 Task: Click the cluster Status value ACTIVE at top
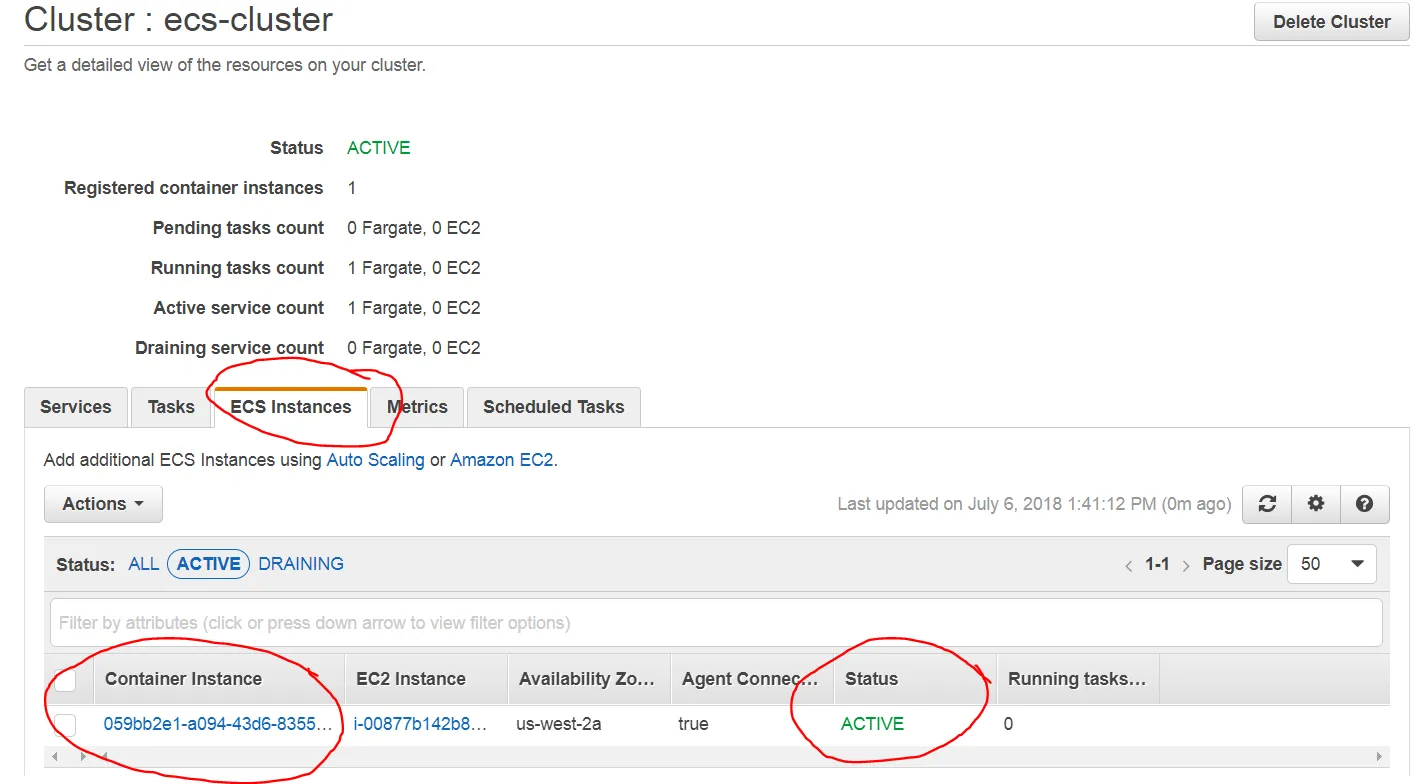pyautogui.click(x=379, y=148)
